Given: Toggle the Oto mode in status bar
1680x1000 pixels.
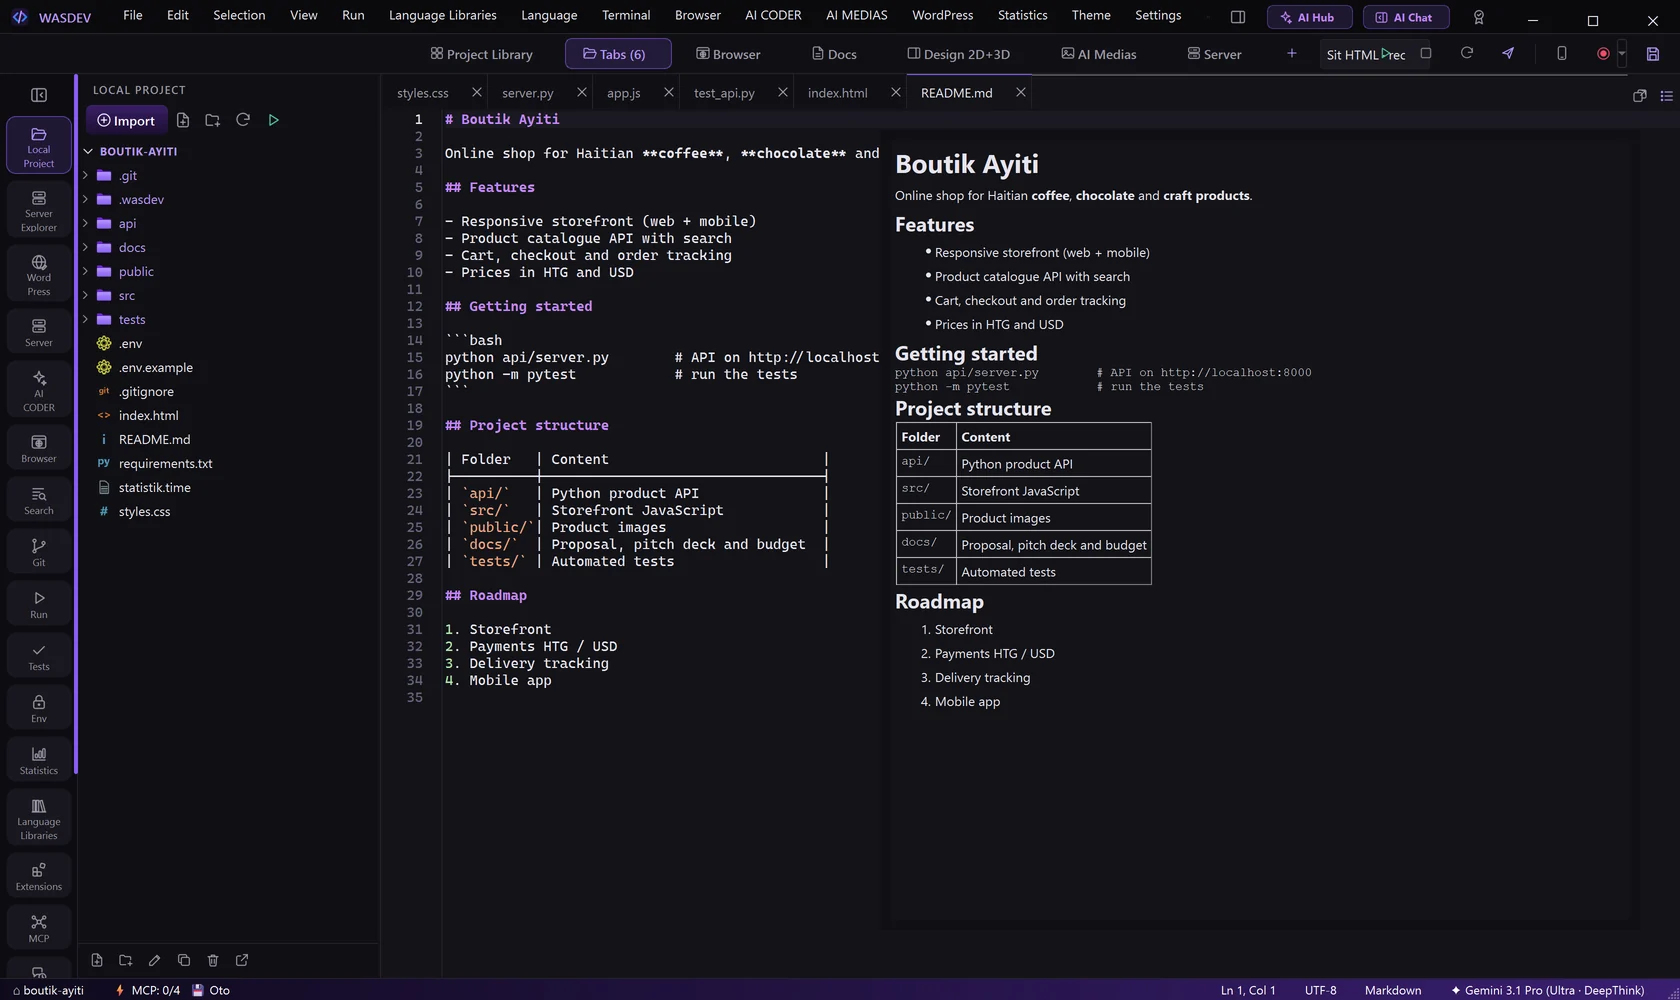Looking at the screenshot, I should pyautogui.click(x=211, y=990).
